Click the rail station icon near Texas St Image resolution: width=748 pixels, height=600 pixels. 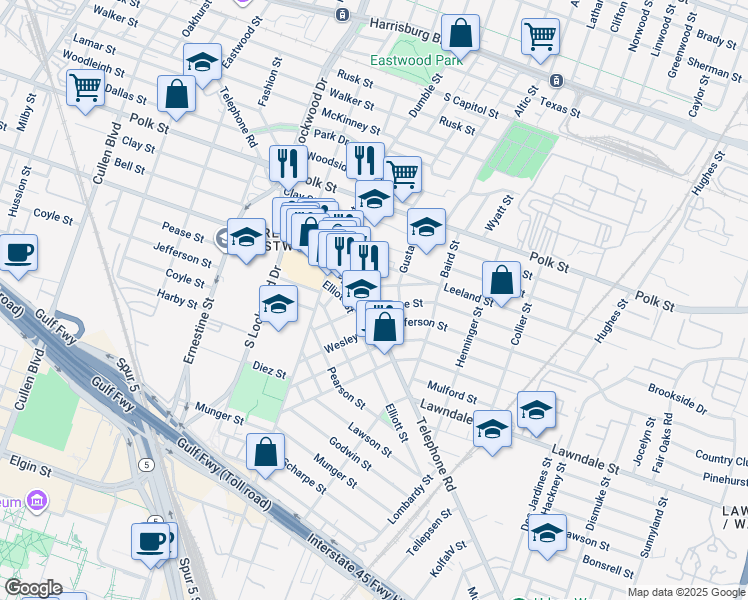tap(556, 81)
